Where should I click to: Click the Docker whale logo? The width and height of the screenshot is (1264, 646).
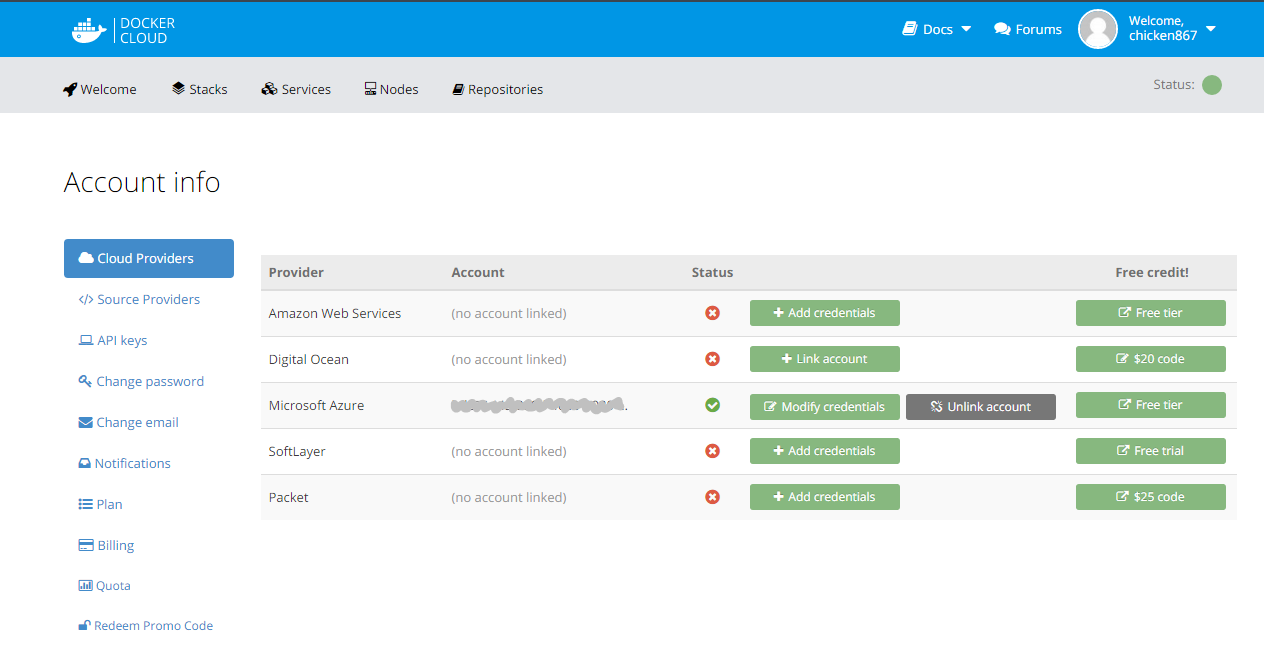coord(89,30)
